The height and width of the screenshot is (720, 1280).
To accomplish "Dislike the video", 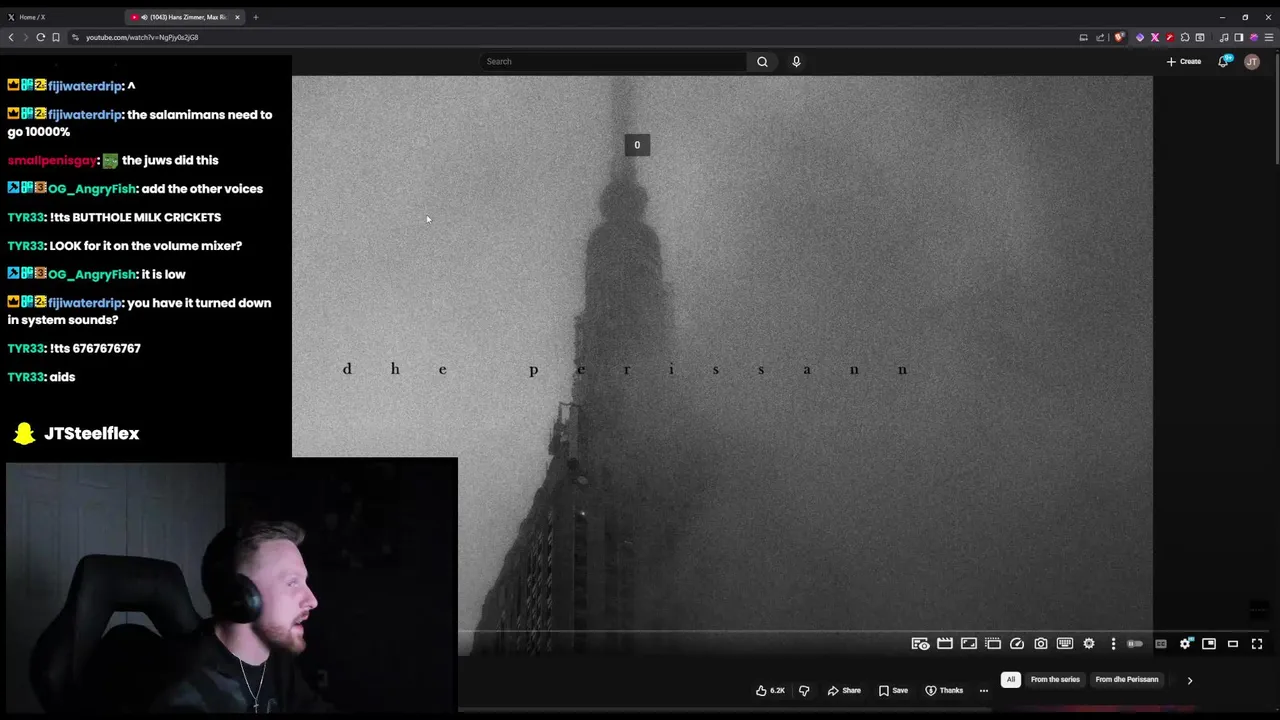I will [804, 690].
